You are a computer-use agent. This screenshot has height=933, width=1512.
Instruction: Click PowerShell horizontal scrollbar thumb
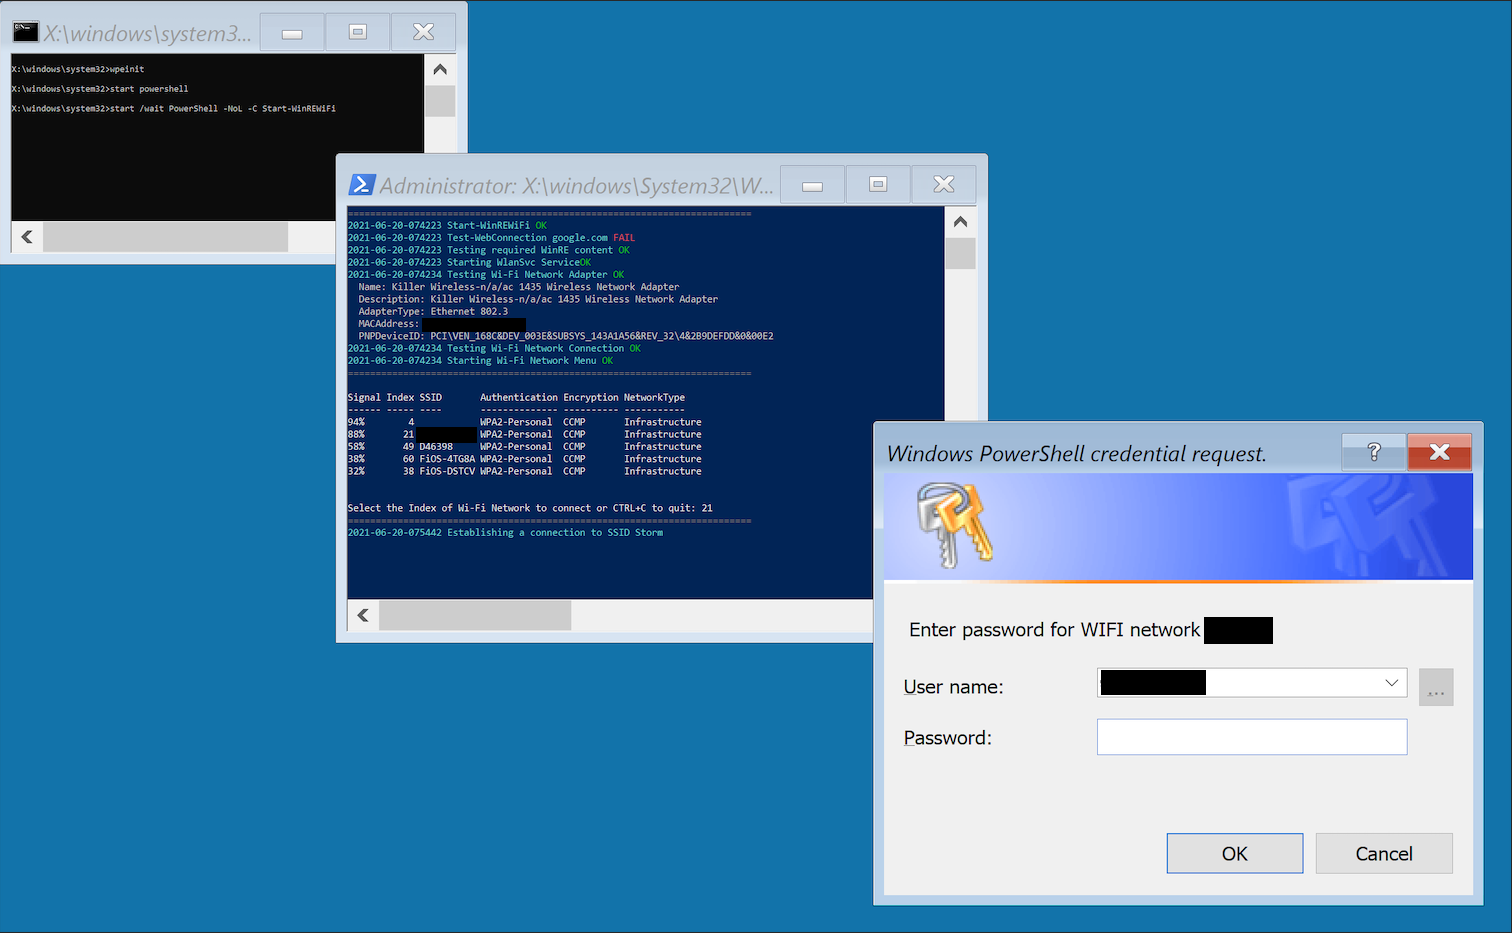(x=475, y=615)
